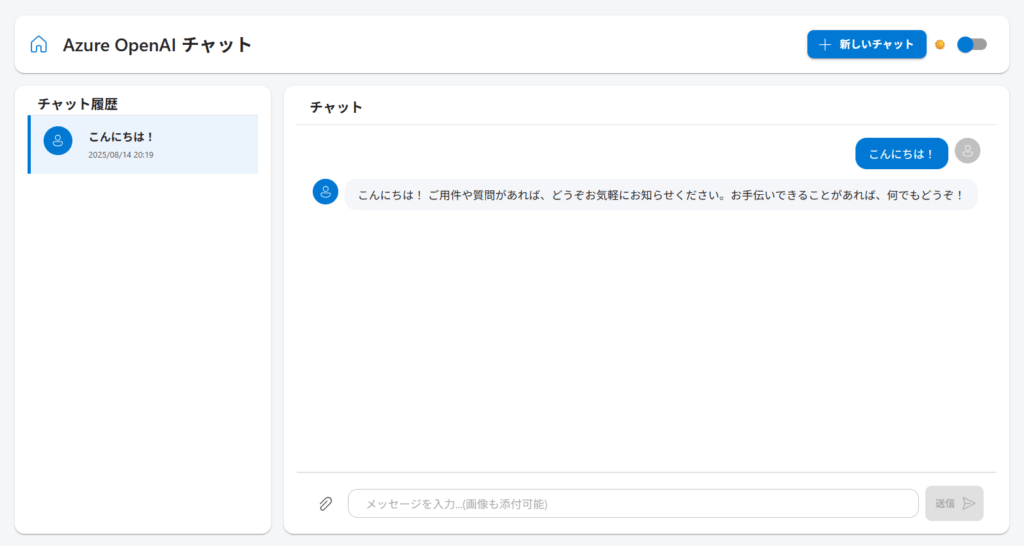This screenshot has width=1024, height=546.
Task: Click the チャット panel heading
Action: (336, 107)
